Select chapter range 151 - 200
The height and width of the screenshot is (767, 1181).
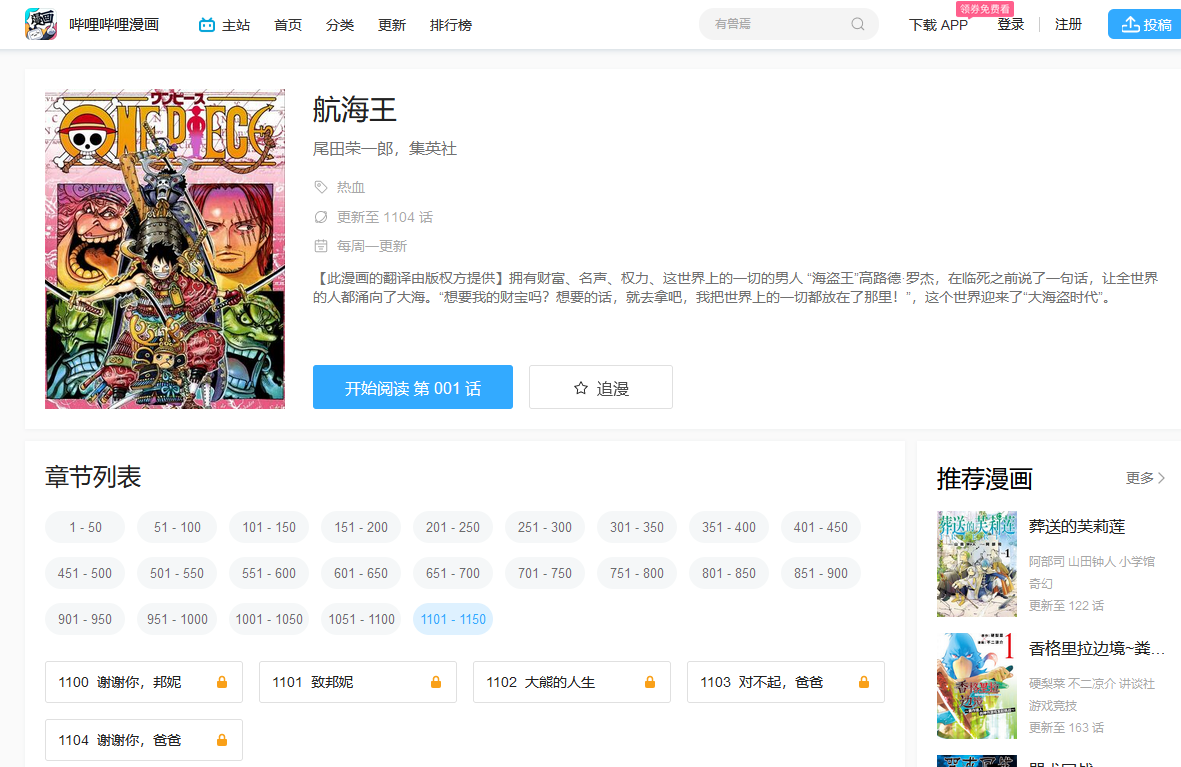point(361,527)
